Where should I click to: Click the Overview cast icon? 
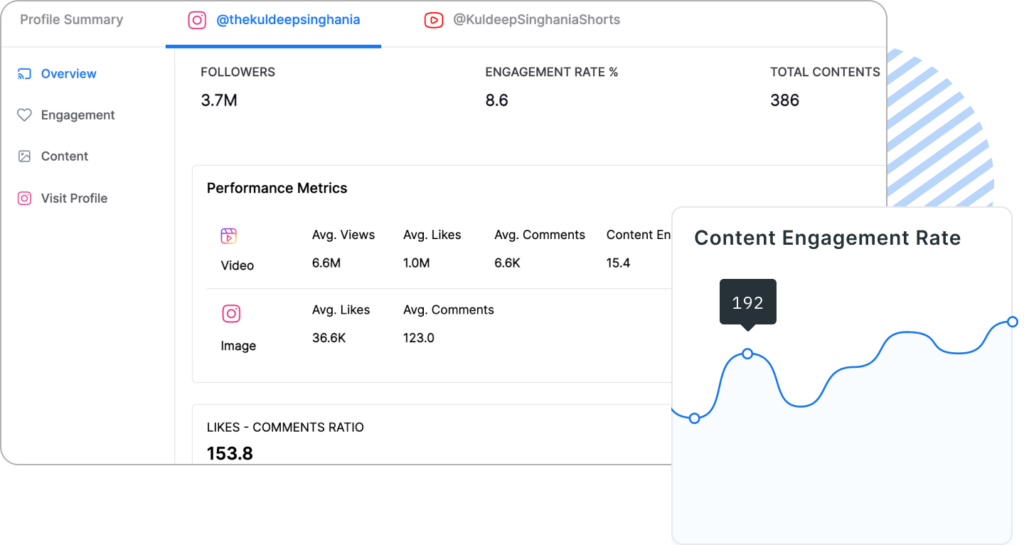click(24, 74)
